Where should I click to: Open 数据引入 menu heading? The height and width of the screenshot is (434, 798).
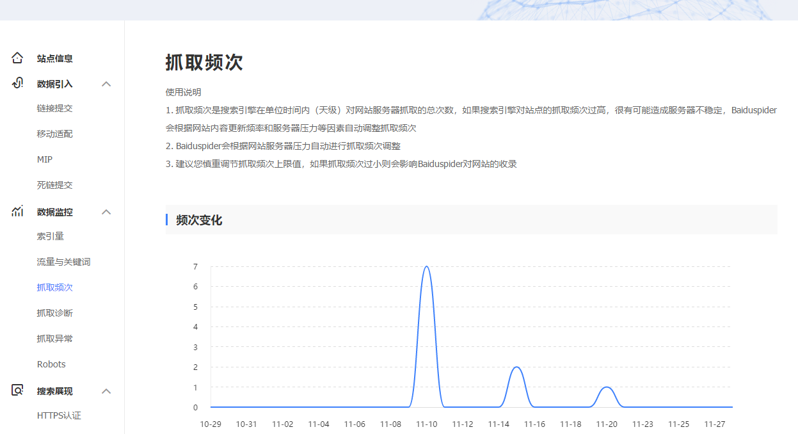(54, 84)
